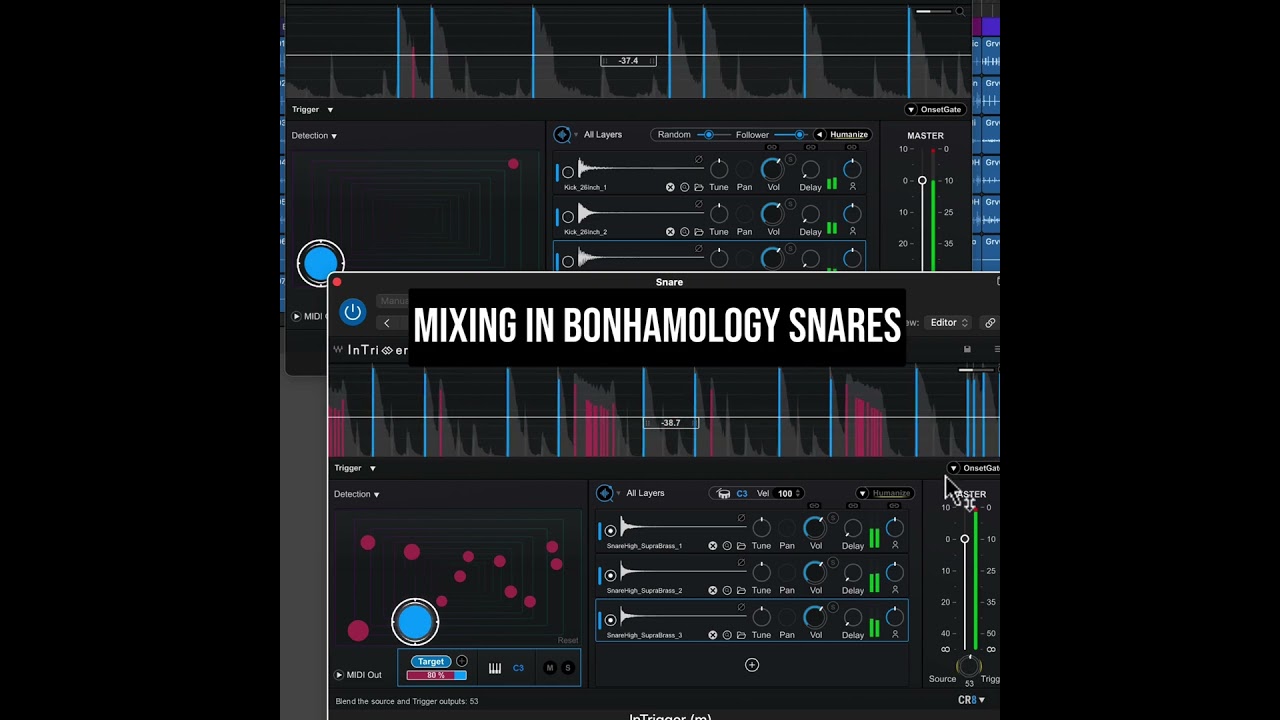
Task: Click the circular icon next to SnareHigh_SupraBrass_1 remove button
Action: coord(727,546)
